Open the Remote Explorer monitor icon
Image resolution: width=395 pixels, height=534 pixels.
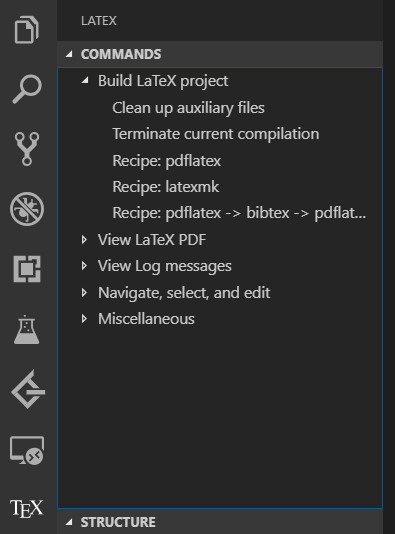(x=27, y=450)
